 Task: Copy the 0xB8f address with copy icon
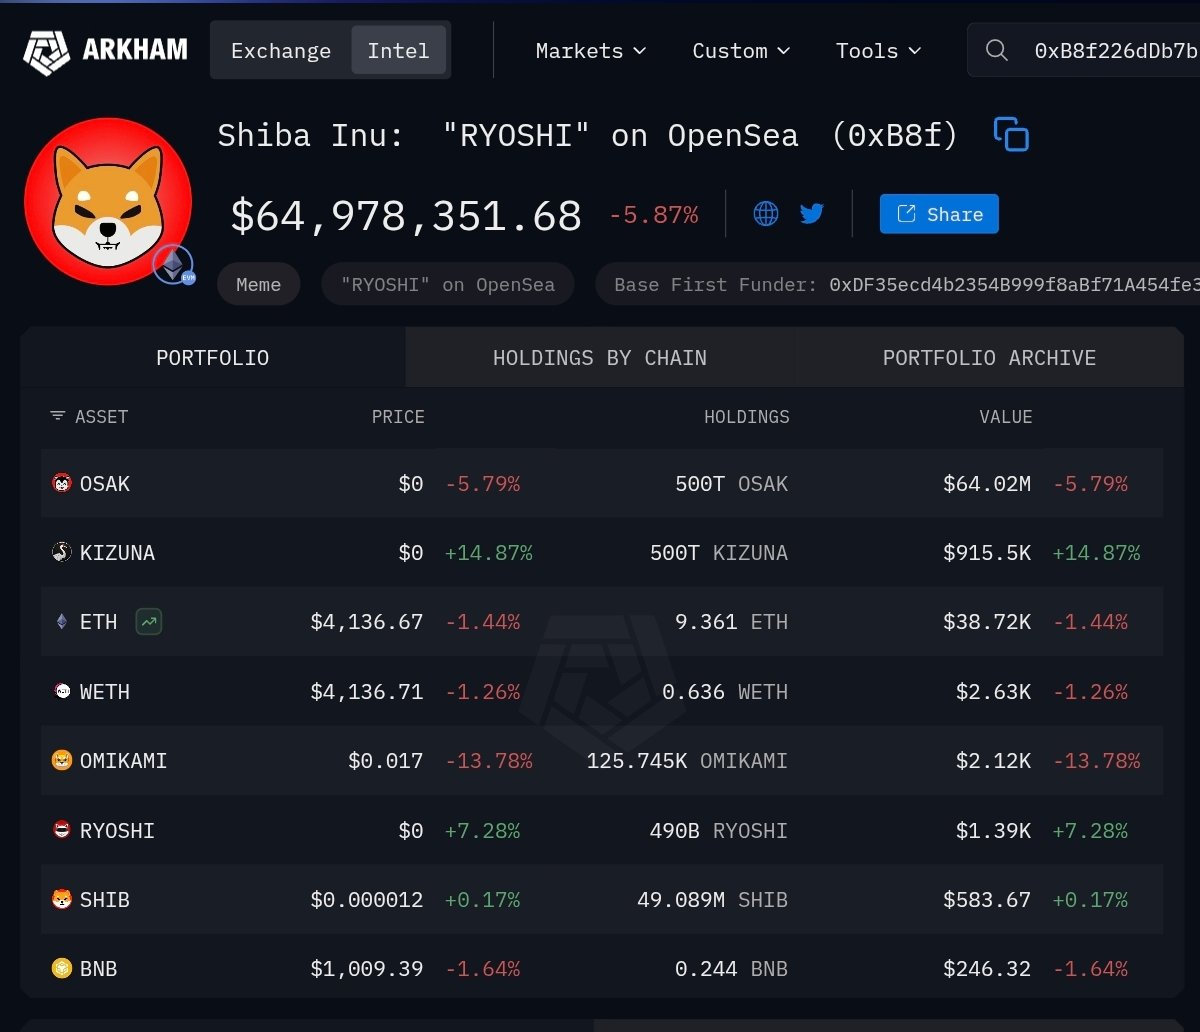1011,134
